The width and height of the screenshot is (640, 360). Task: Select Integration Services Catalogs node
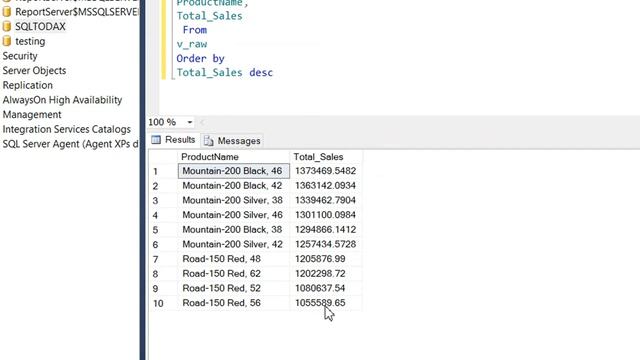pos(67,129)
